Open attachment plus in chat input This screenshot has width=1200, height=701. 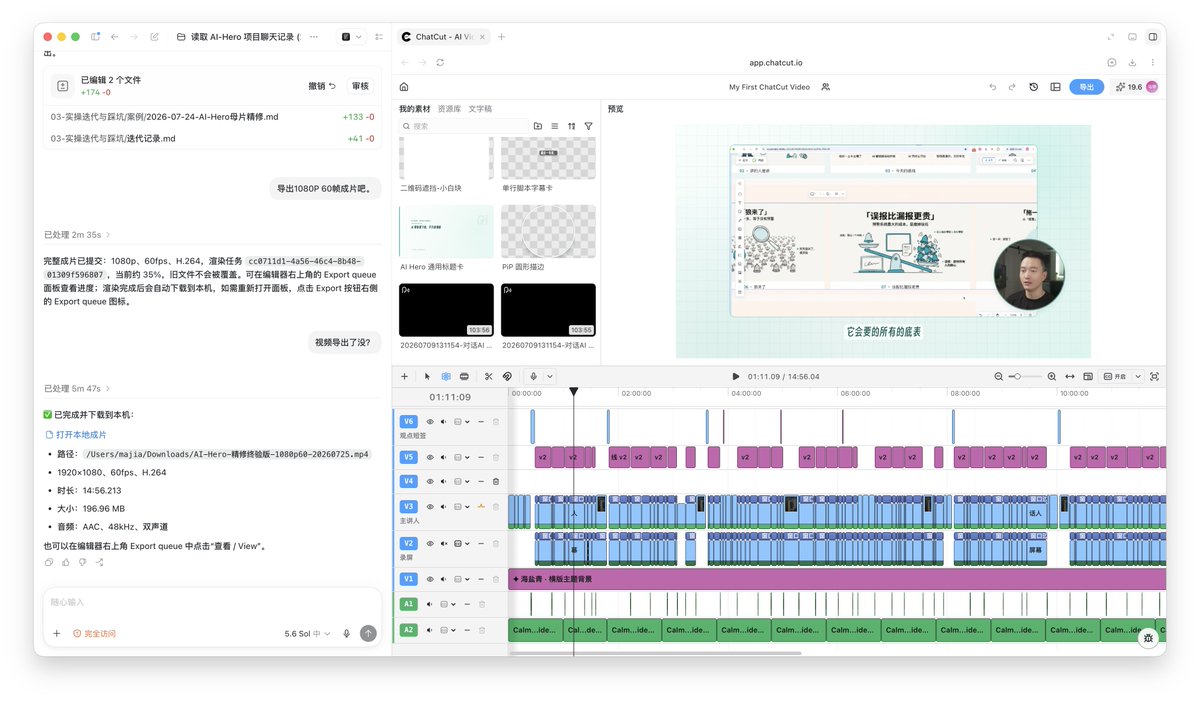point(56,633)
